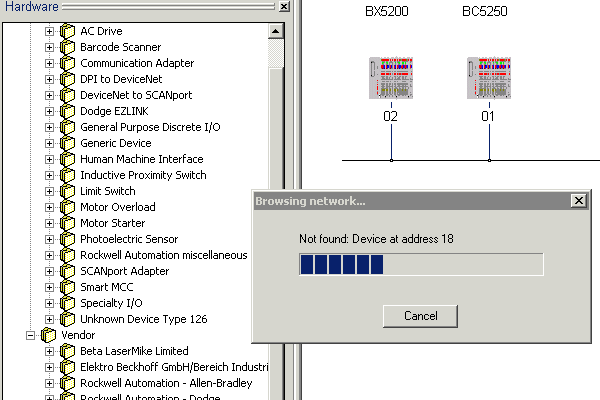The height and width of the screenshot is (400, 600).
Task: Expand the Photoelectric Sensor node
Action: (x=49, y=239)
